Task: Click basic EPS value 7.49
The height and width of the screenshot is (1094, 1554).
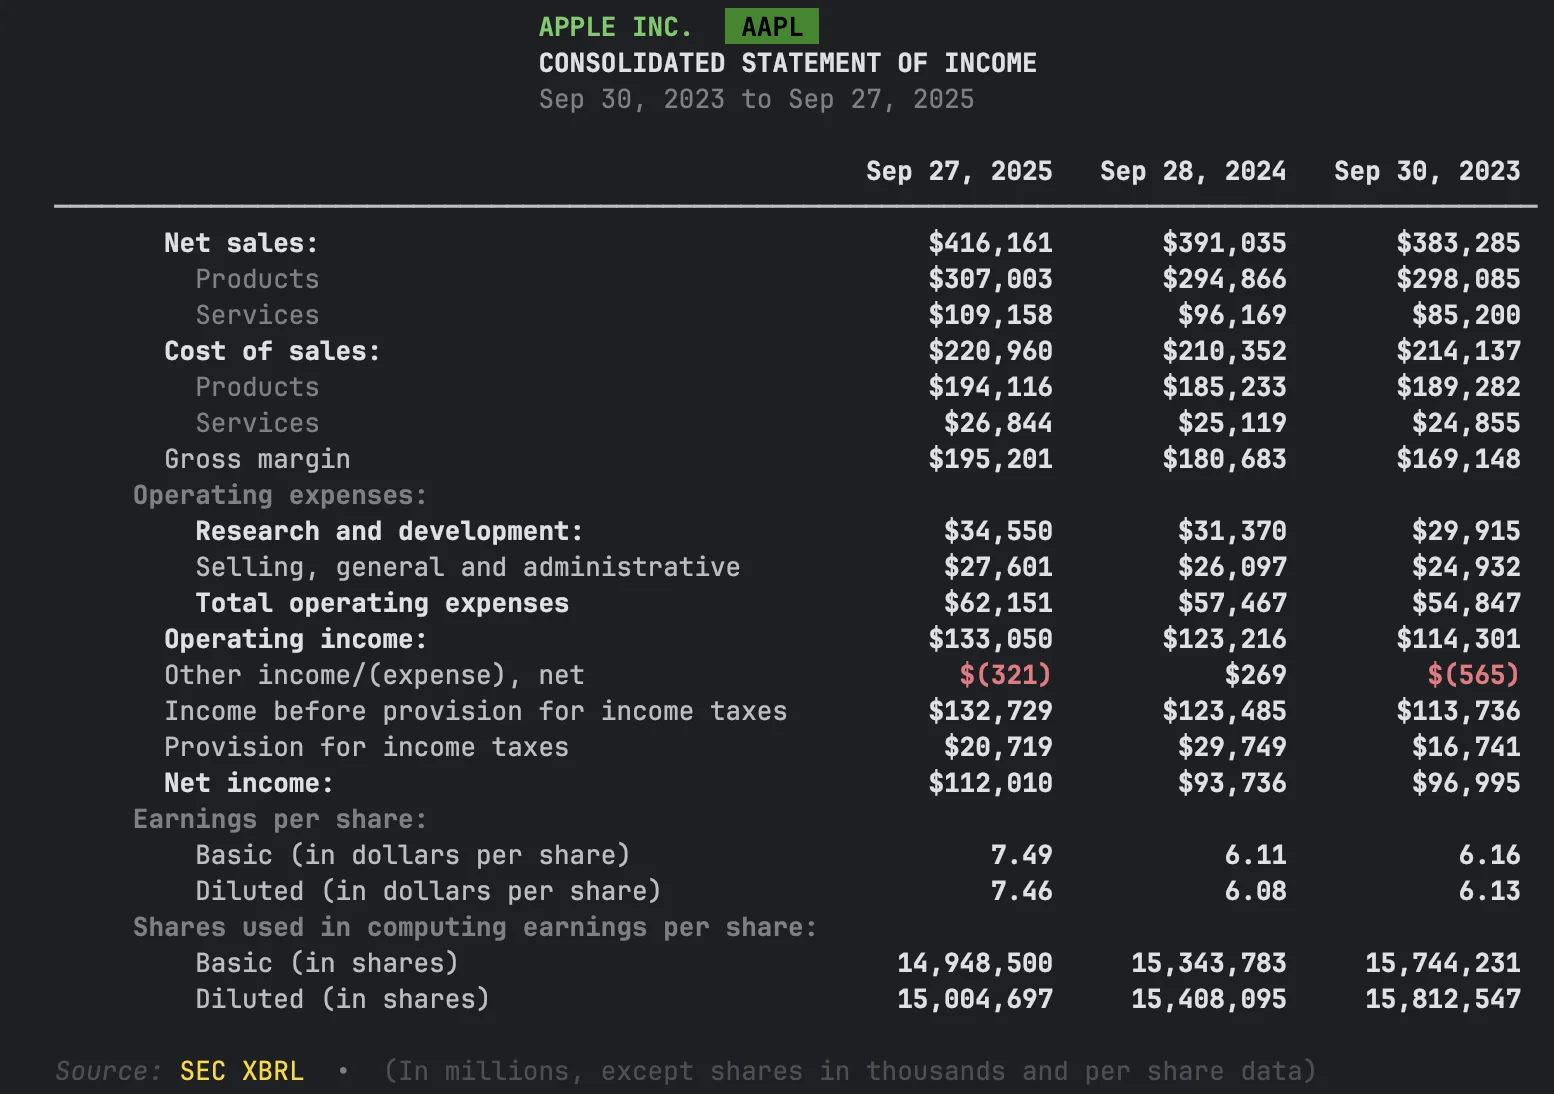Action: pyautogui.click(x=1021, y=855)
